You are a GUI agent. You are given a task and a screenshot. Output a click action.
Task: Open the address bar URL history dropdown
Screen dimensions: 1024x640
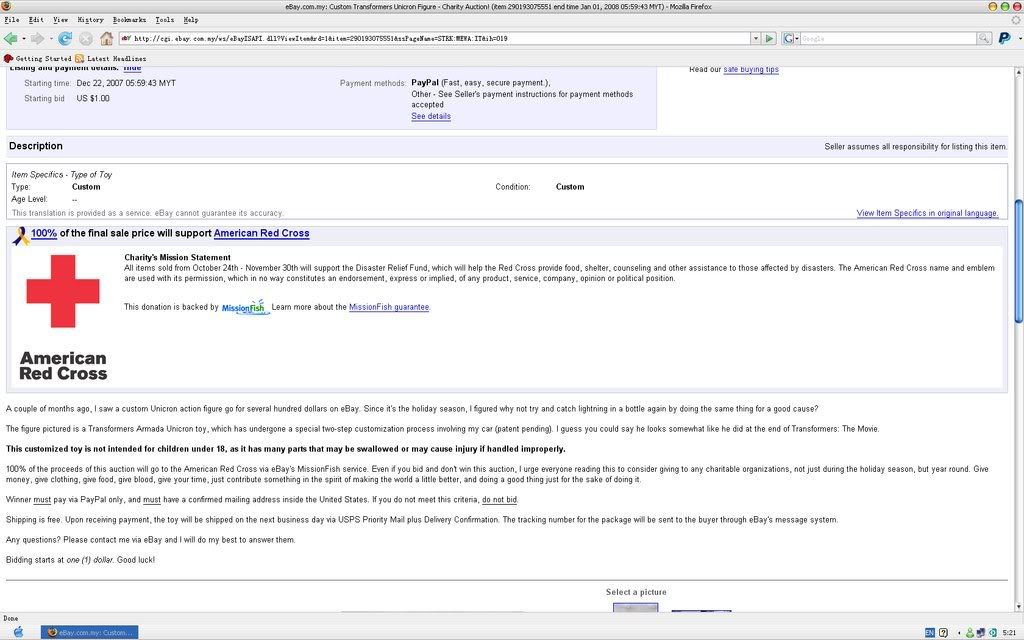756,39
